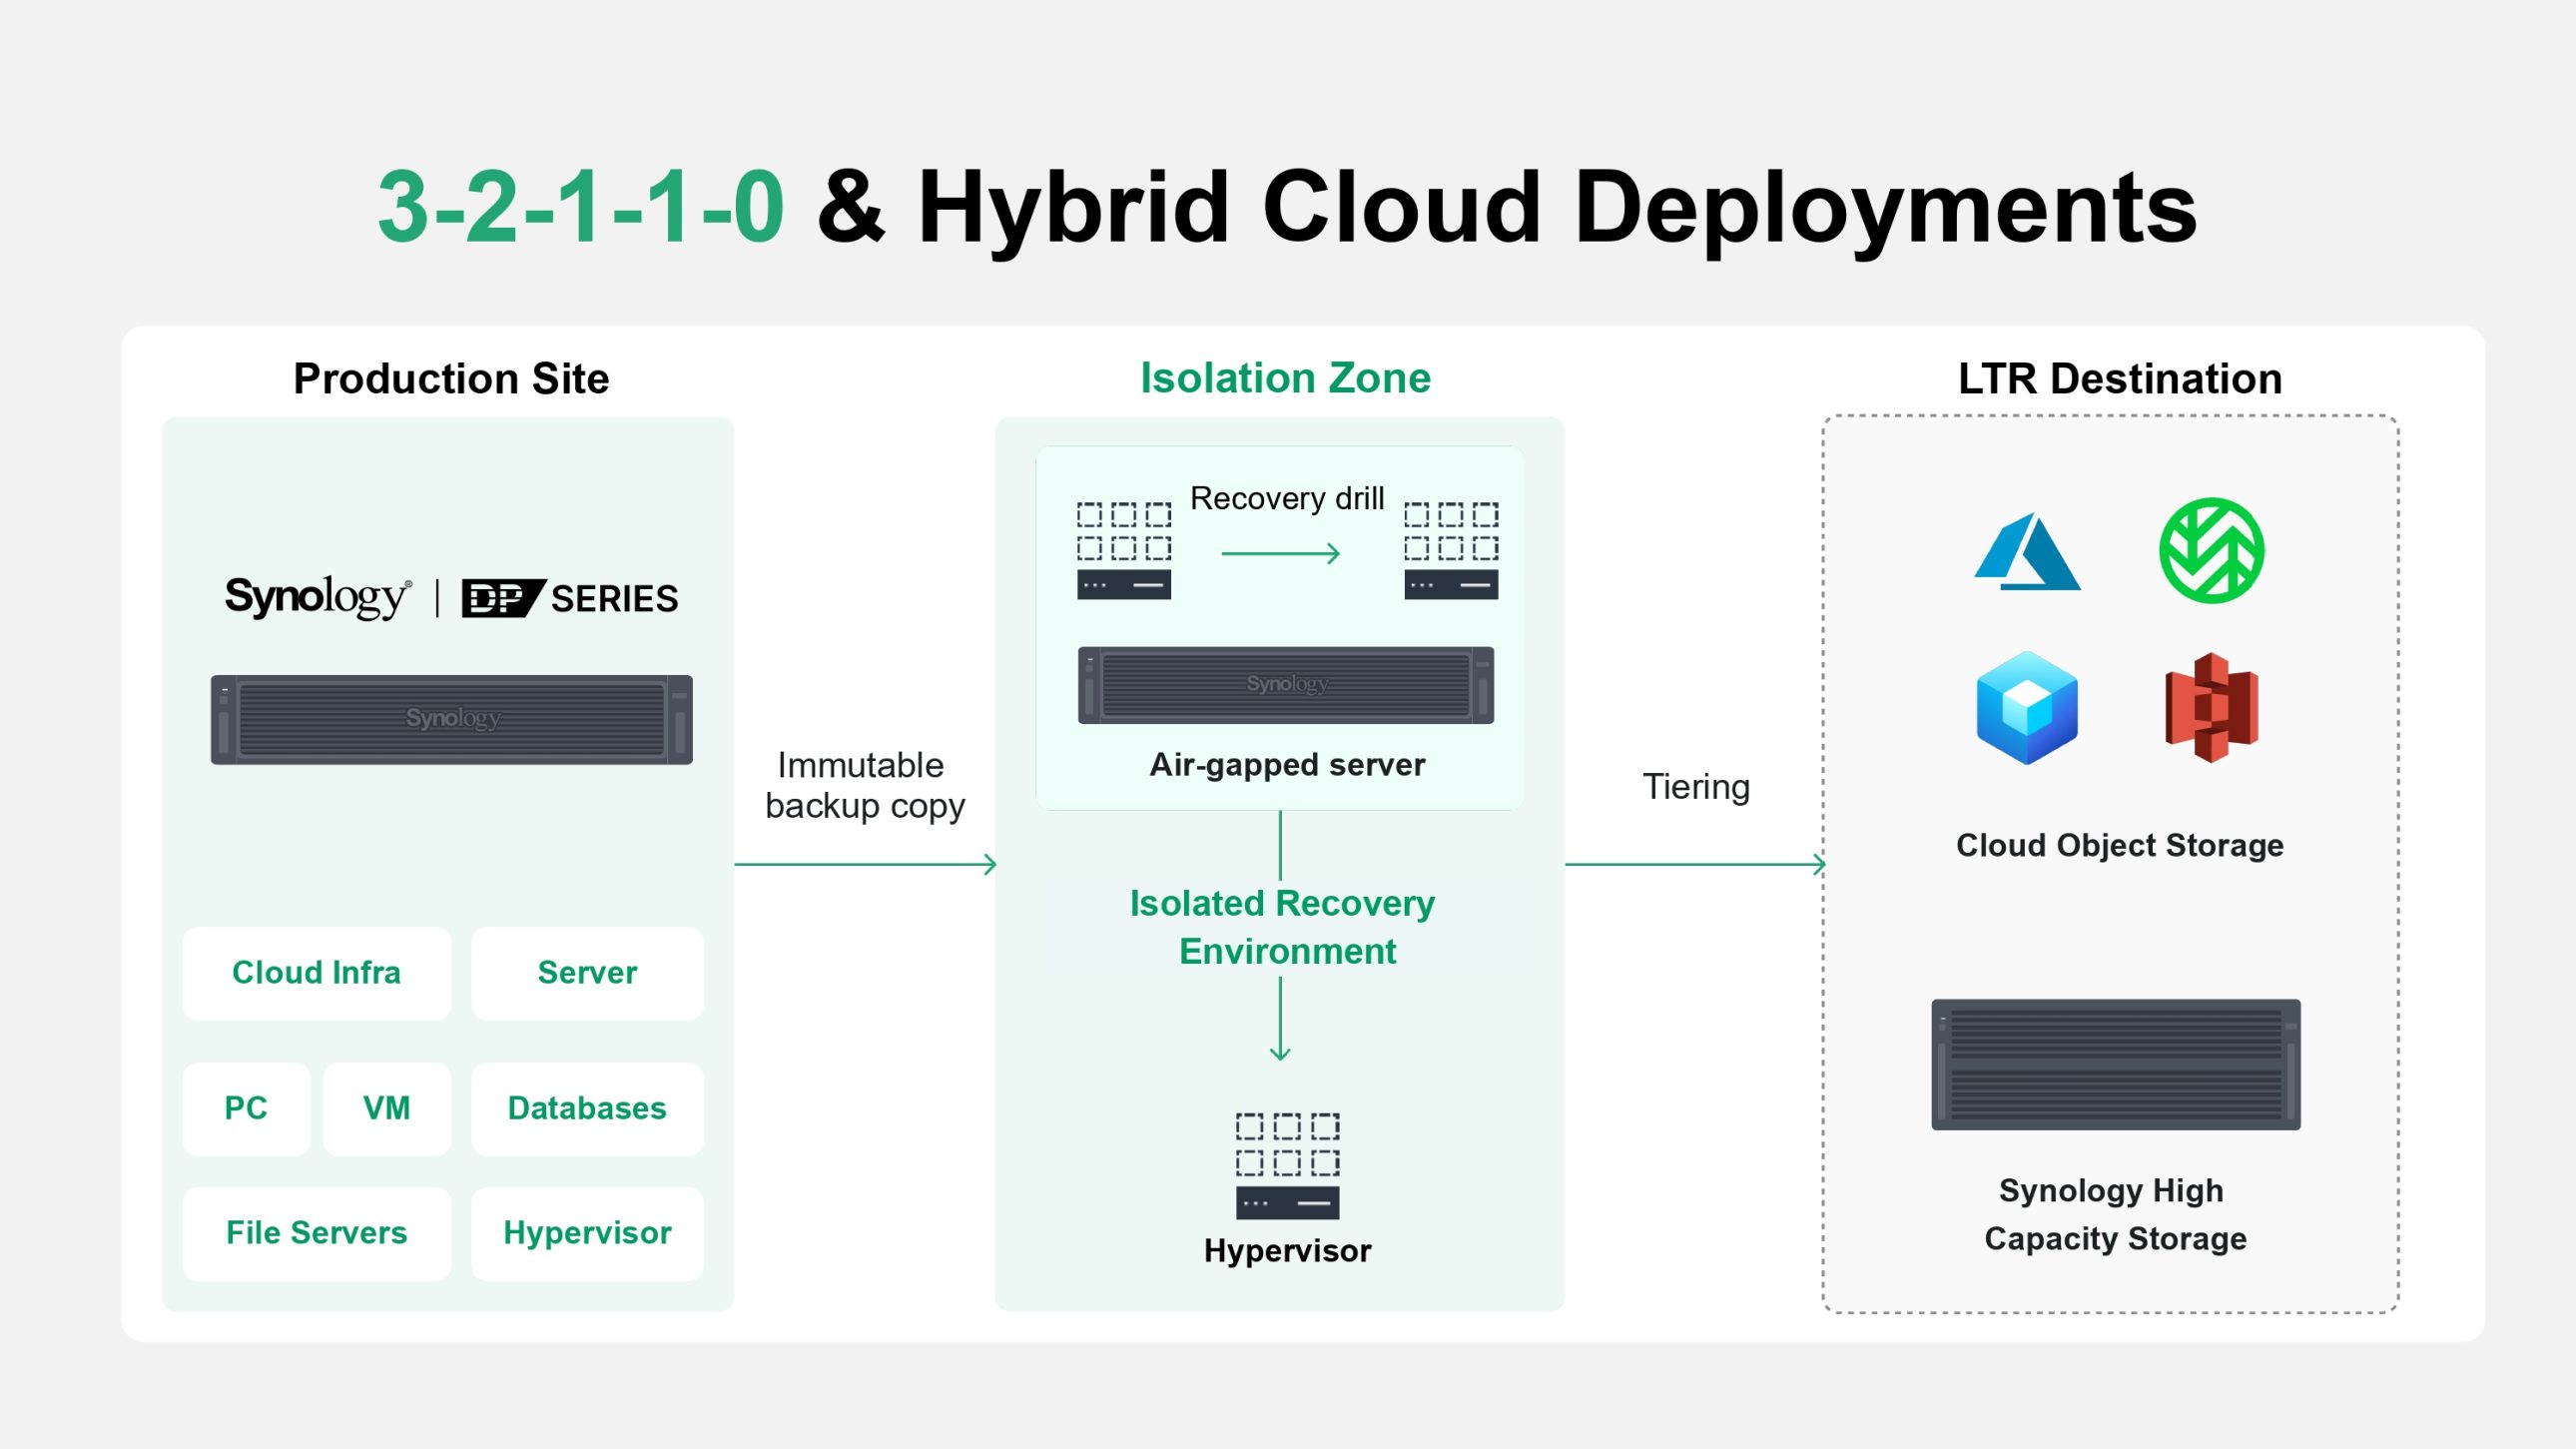The height and width of the screenshot is (1449, 2576).
Task: Click the 'Recovery drill' label
Action: pyautogui.click(x=1287, y=498)
